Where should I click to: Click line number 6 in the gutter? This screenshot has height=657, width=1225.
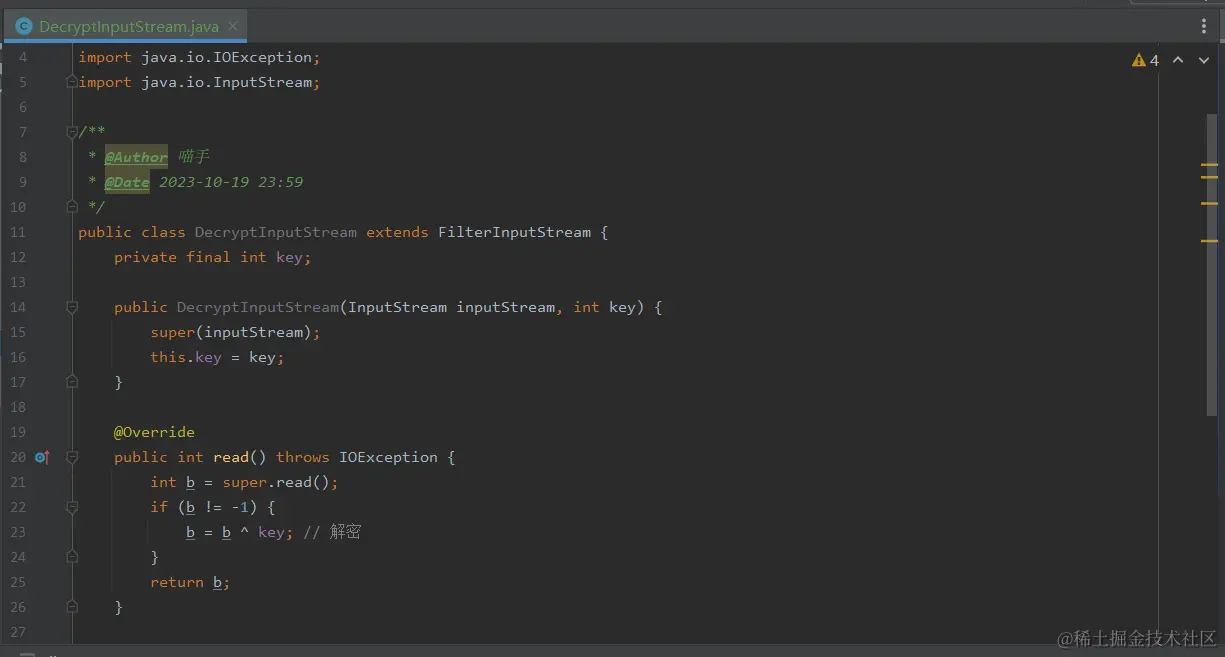[22, 107]
